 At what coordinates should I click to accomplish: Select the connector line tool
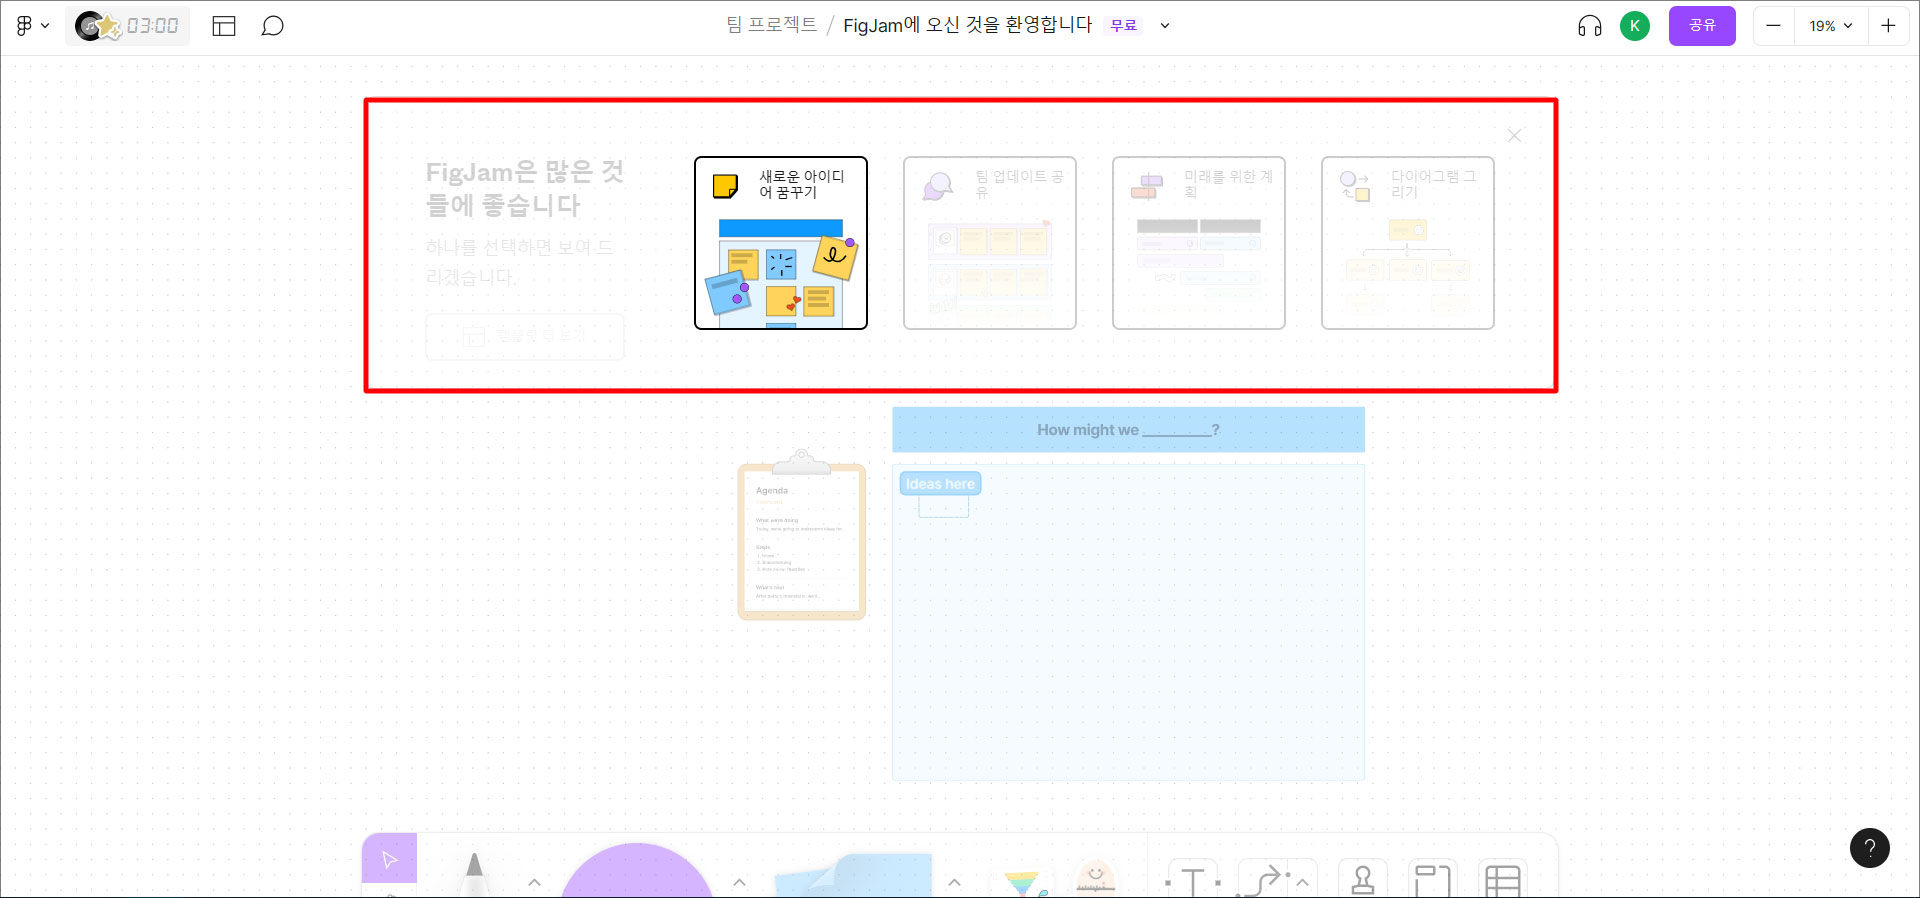point(1263,880)
